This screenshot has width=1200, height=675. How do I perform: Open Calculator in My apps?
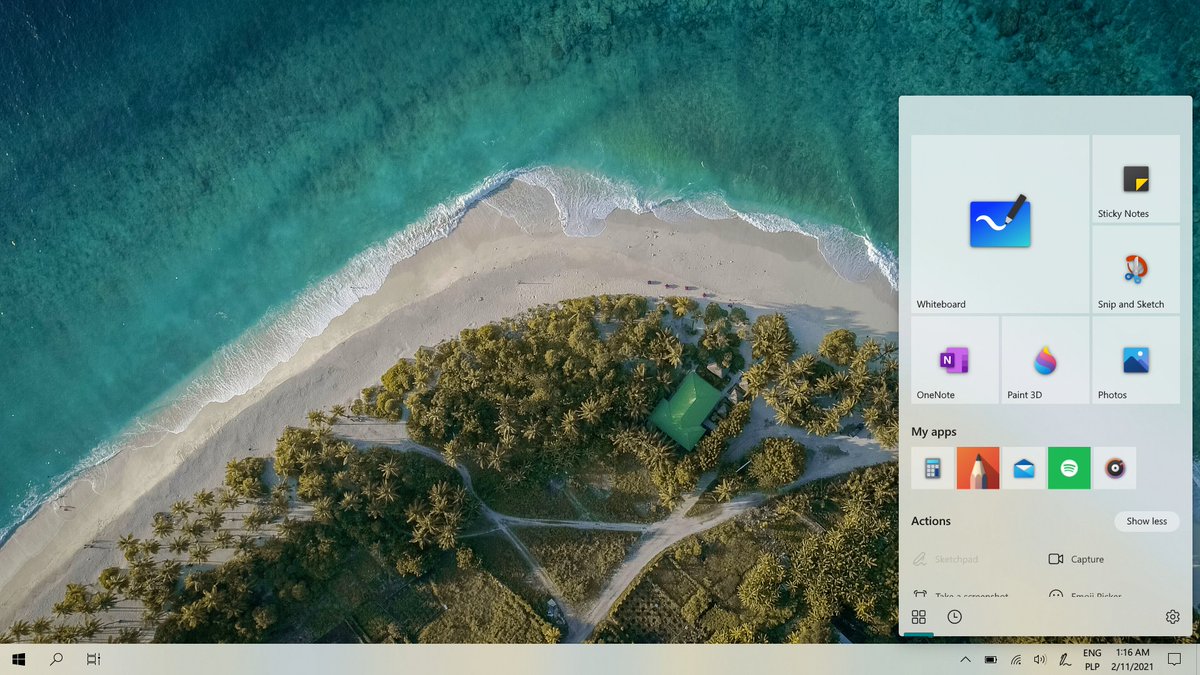(x=932, y=468)
